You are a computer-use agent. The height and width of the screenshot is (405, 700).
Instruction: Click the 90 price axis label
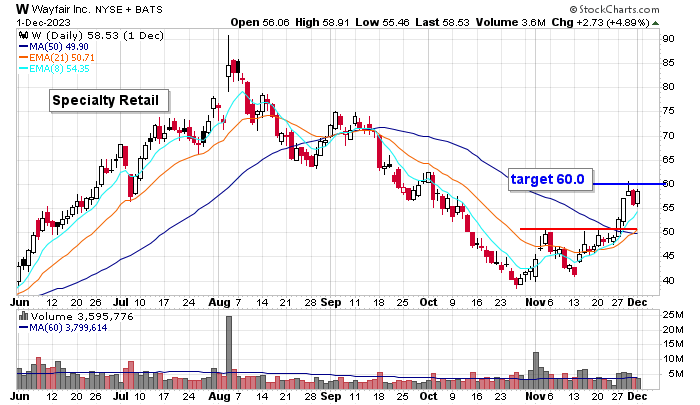tap(668, 39)
